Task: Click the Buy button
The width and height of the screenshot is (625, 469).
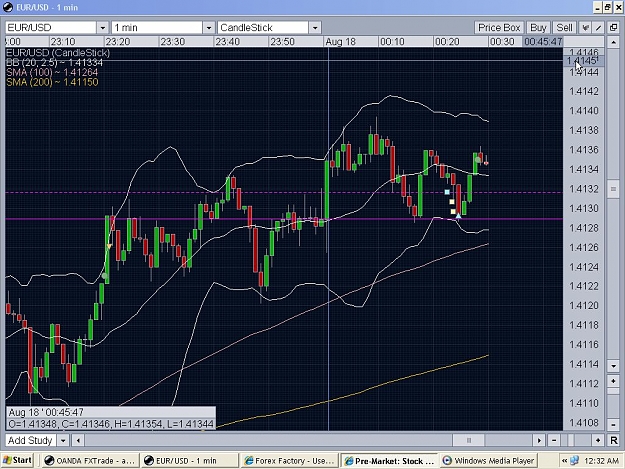Action: click(x=538, y=27)
